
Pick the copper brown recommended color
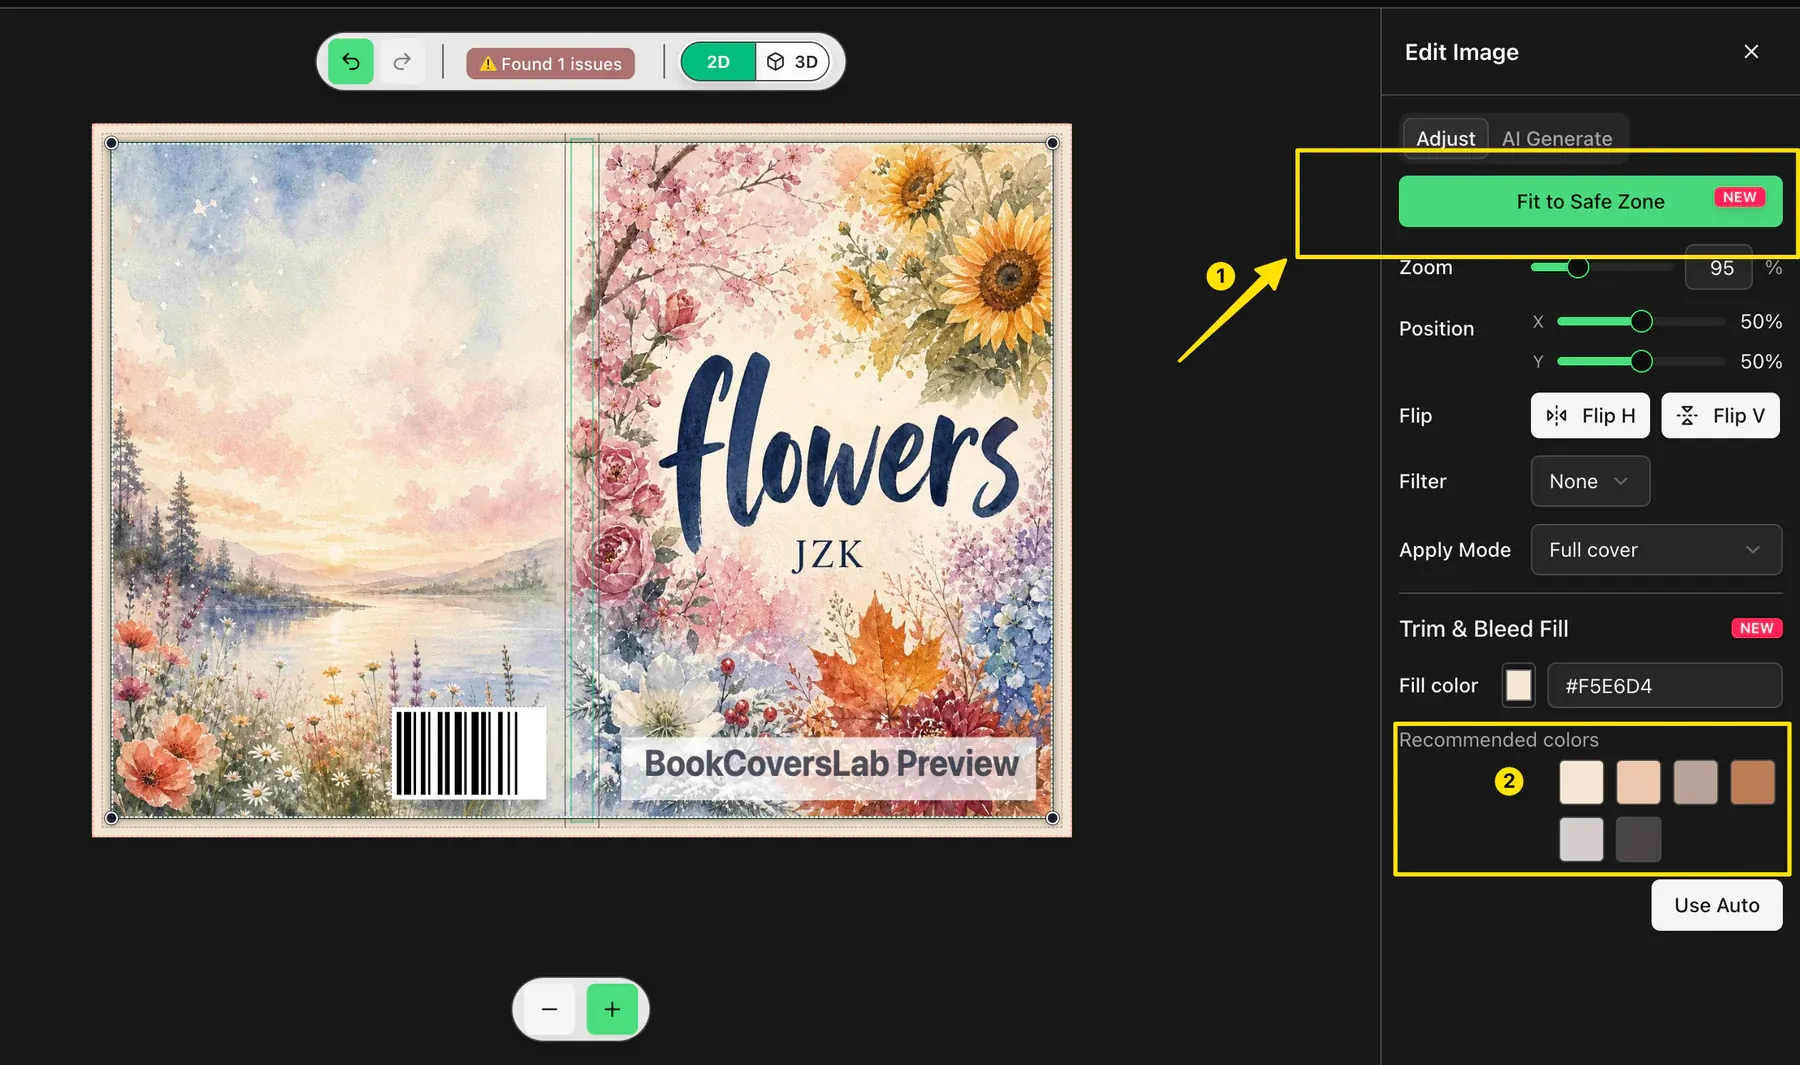(1752, 782)
